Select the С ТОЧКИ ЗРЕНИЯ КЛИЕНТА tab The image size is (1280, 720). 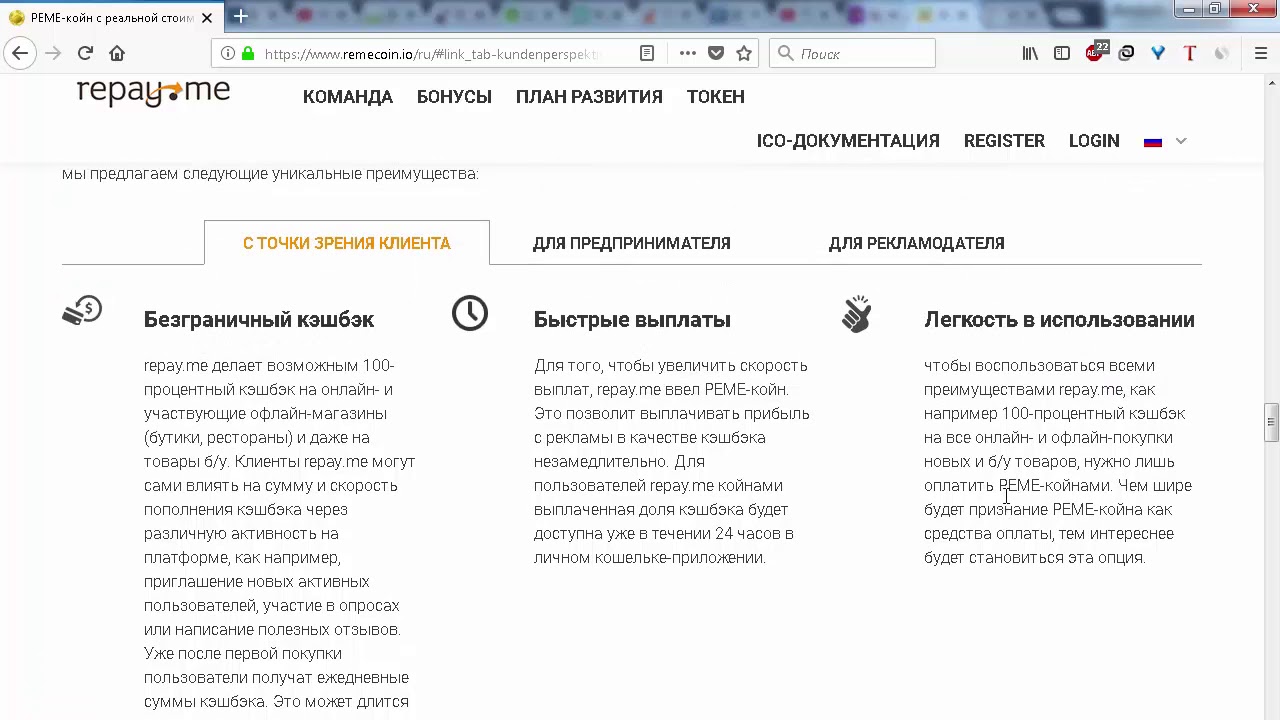point(347,243)
